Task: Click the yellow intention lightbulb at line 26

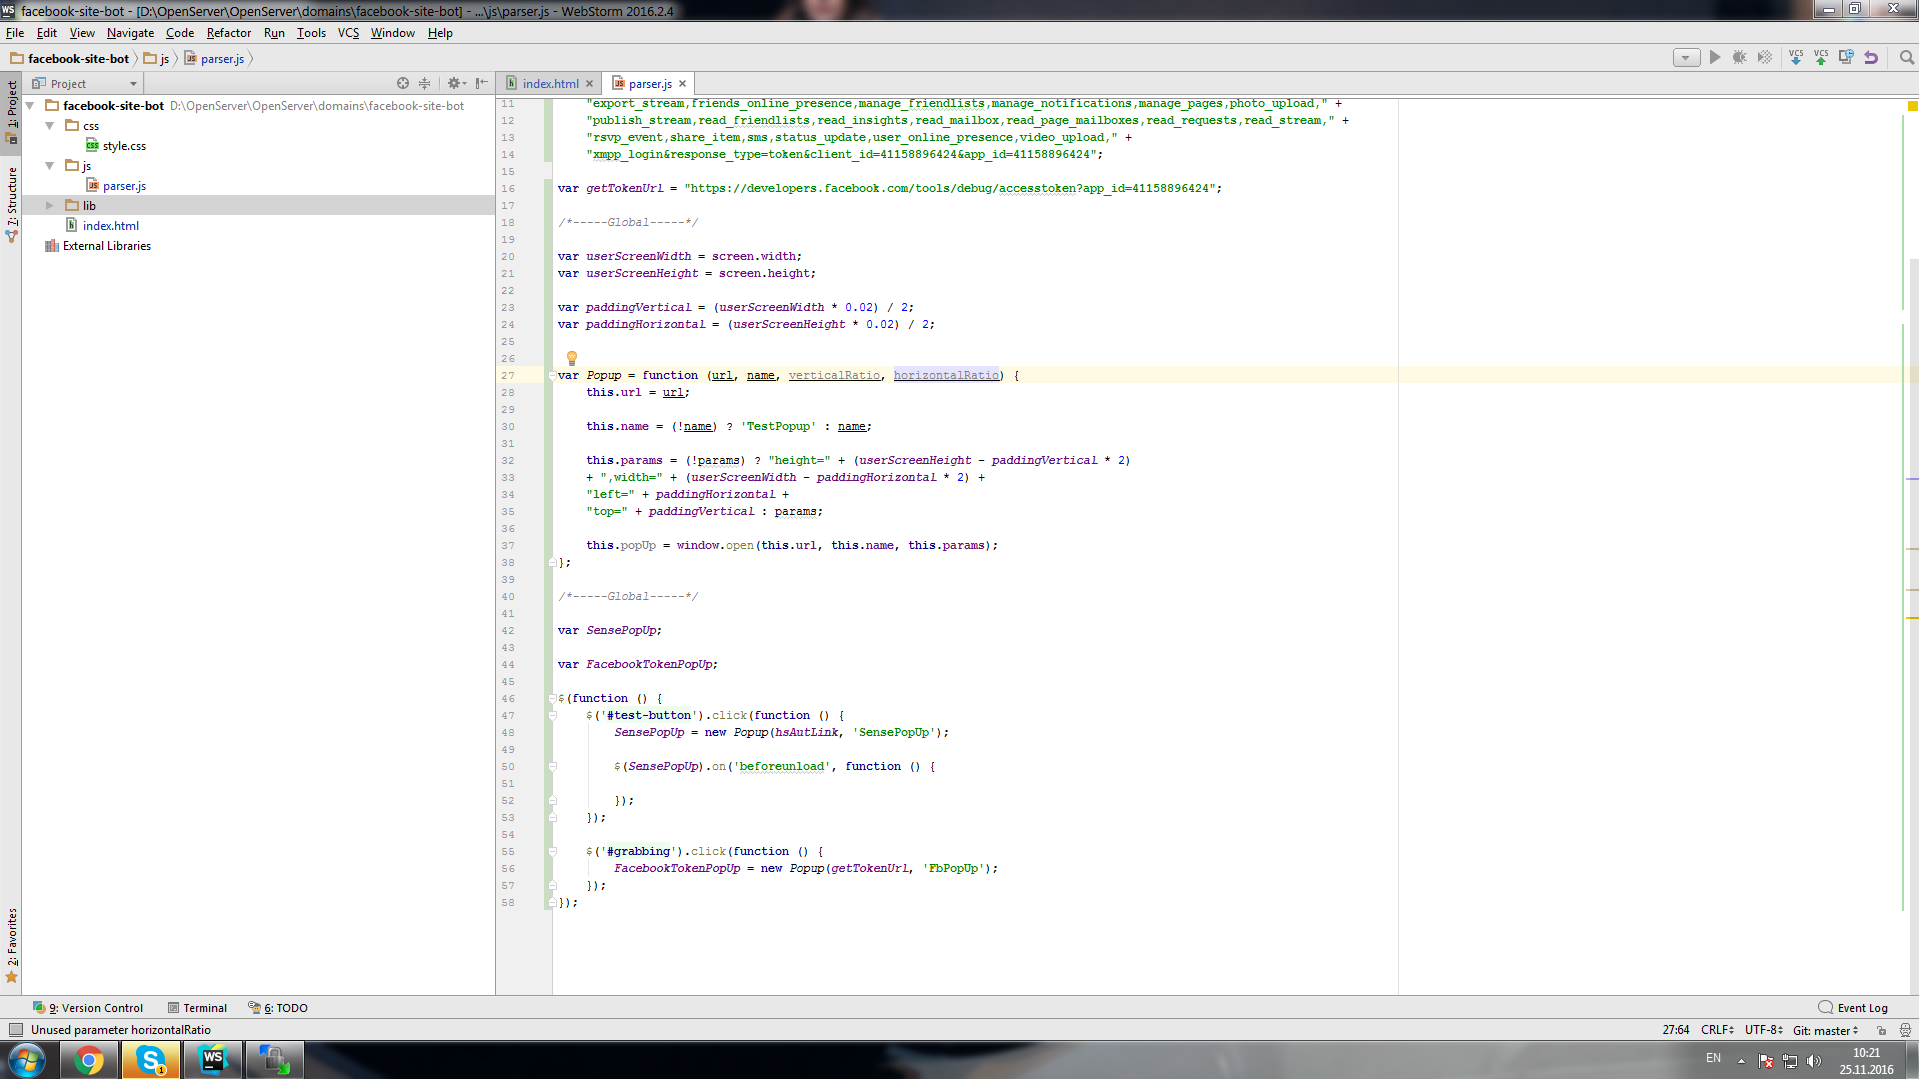Action: click(x=572, y=358)
